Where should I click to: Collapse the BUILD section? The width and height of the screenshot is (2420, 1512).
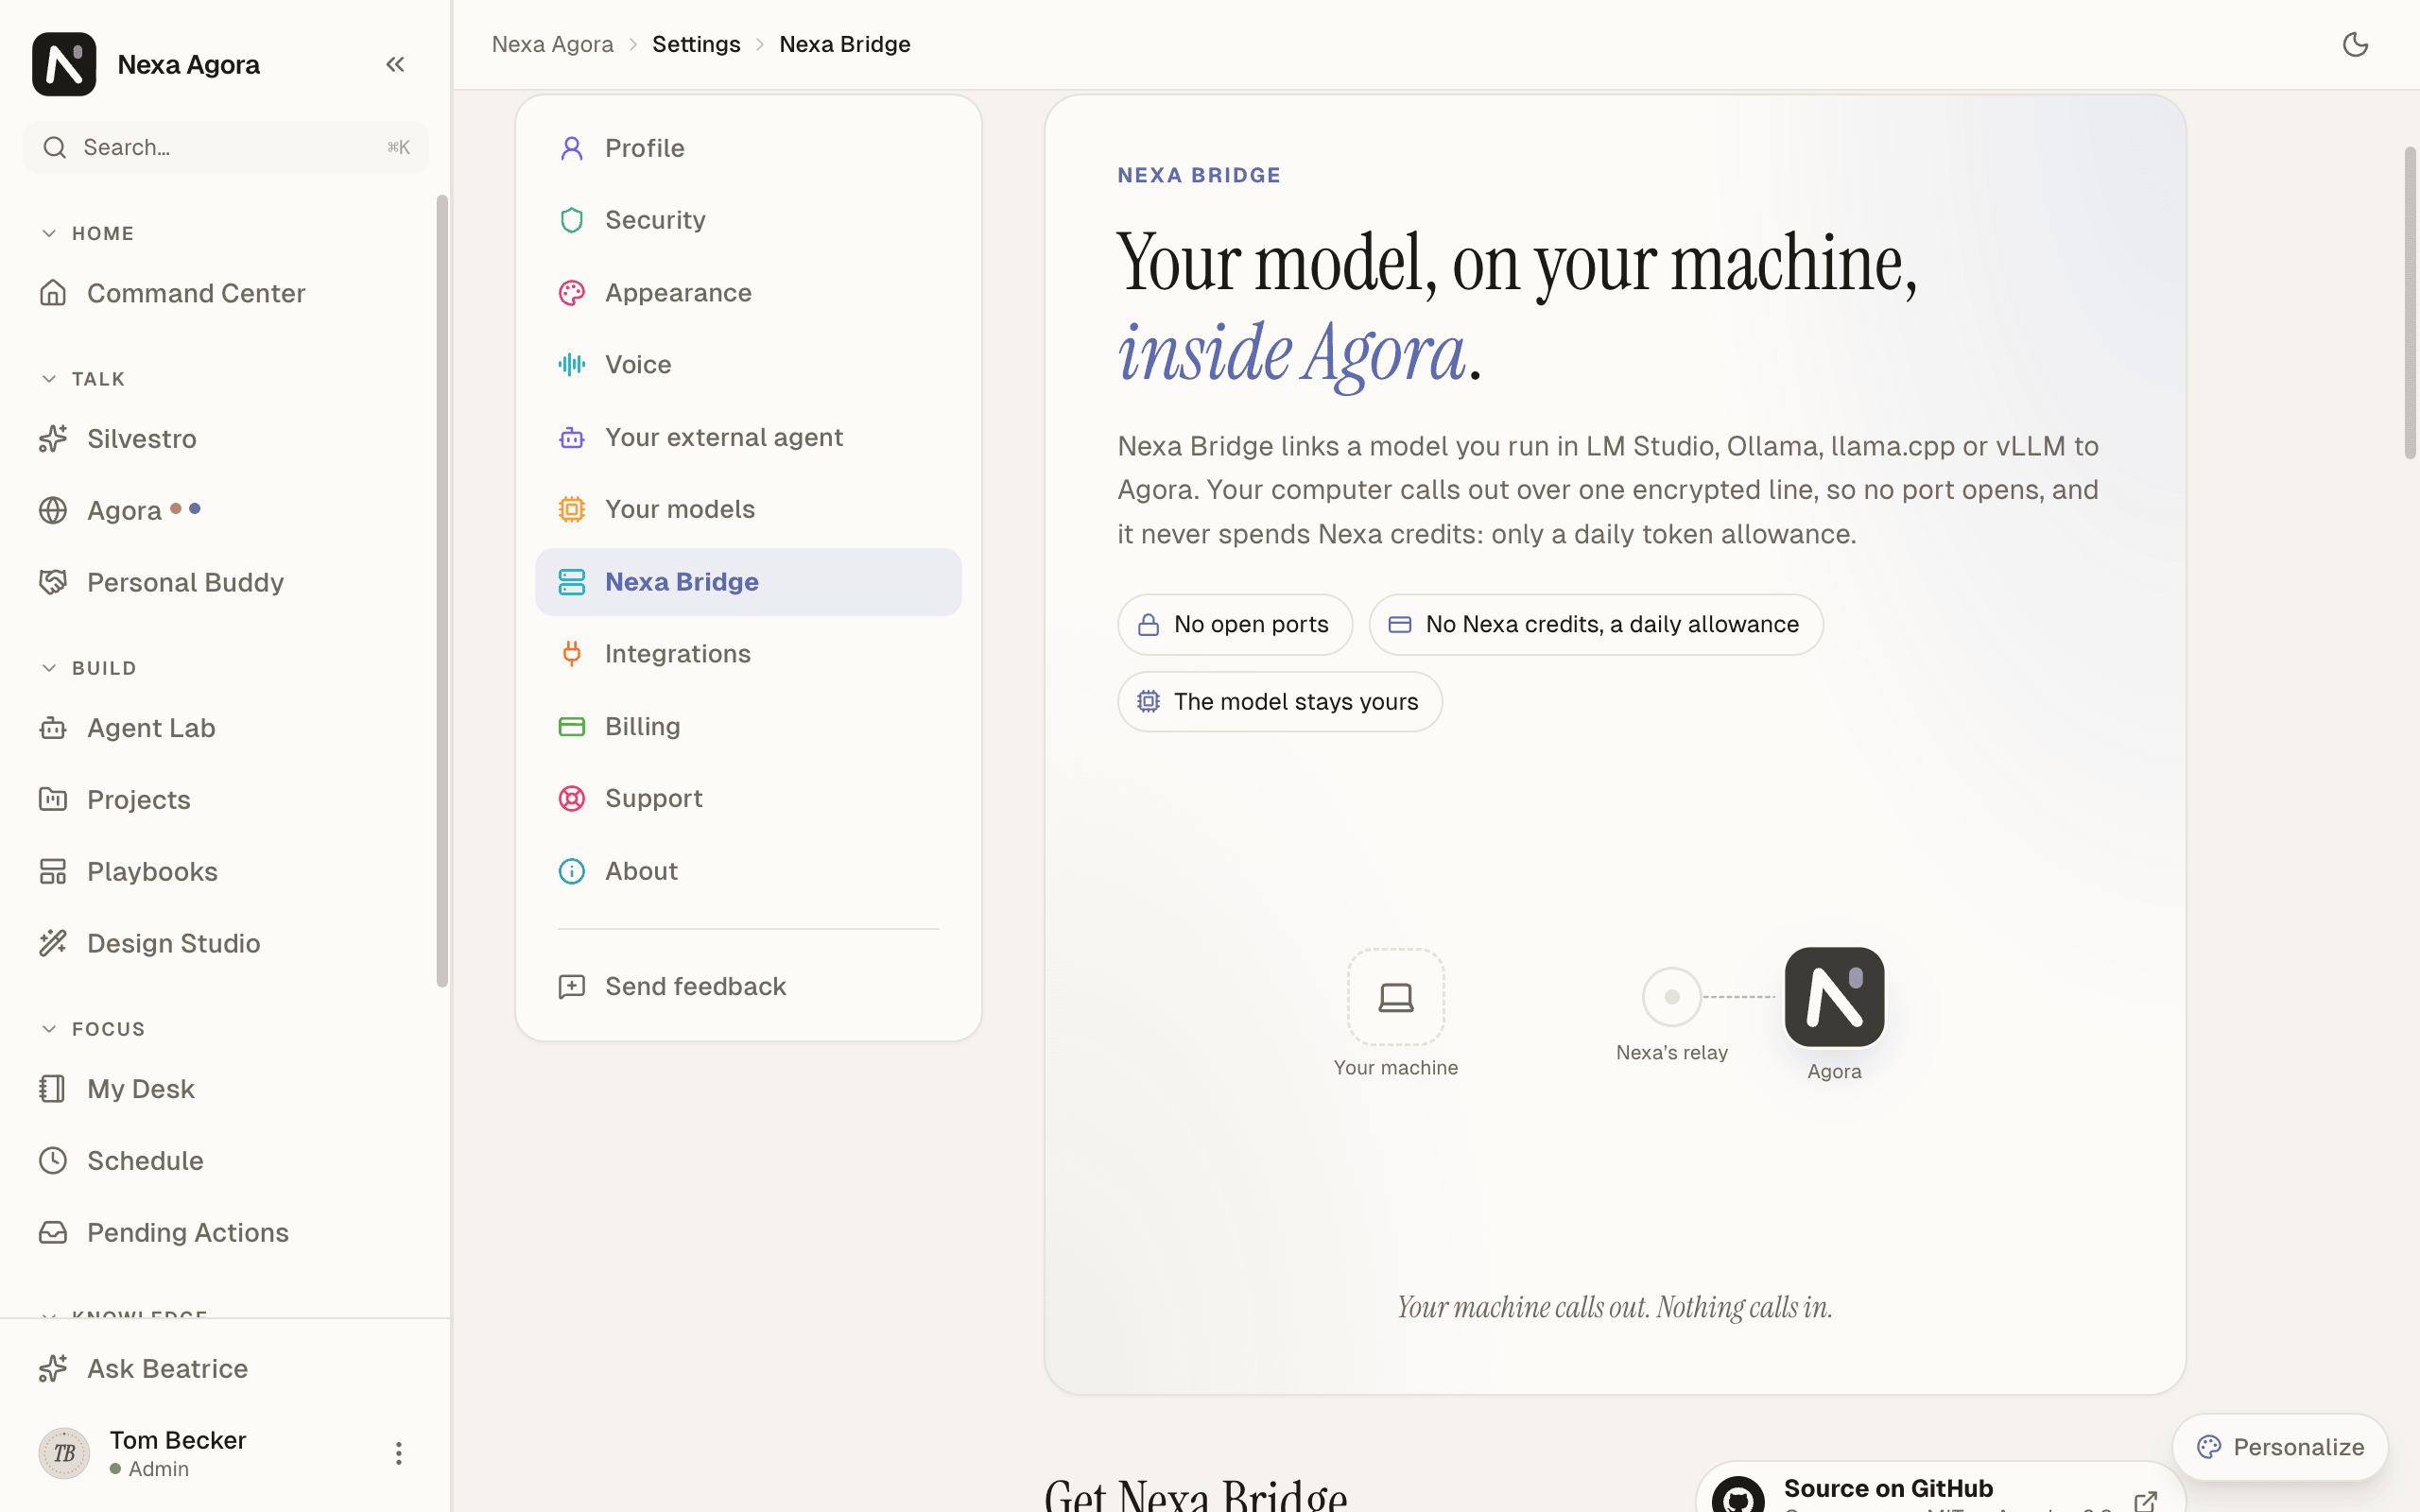49,668
